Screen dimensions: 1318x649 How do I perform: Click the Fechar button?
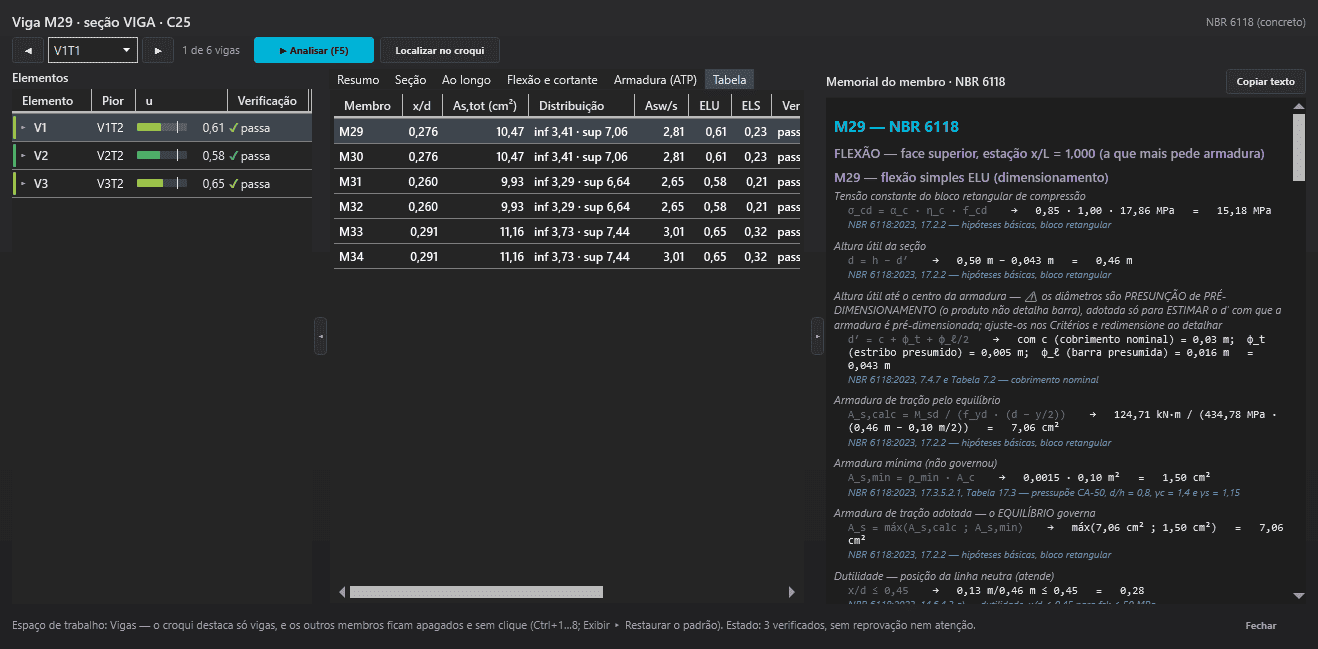[1260, 625]
